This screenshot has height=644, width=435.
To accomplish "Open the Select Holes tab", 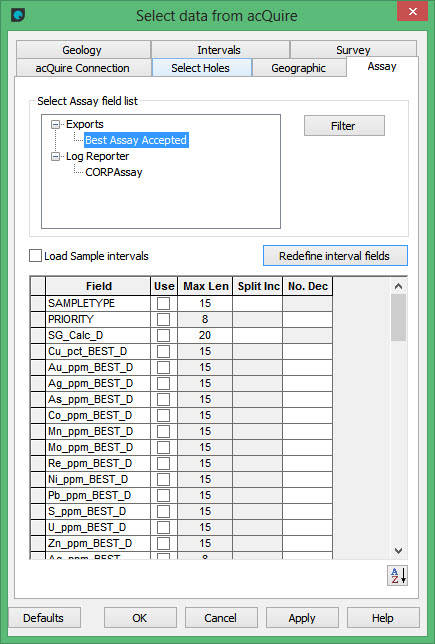I will (x=202, y=68).
